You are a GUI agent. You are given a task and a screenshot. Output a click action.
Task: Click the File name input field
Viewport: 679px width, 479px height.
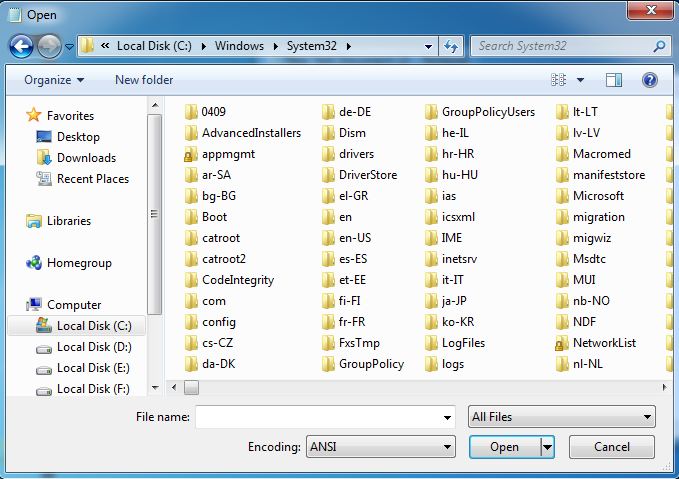325,417
